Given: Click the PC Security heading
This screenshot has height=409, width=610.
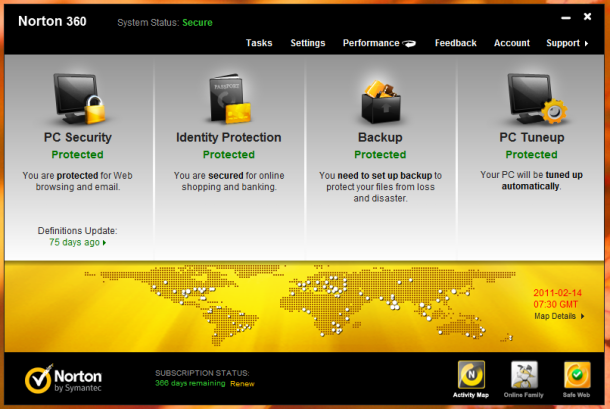Looking at the screenshot, I should tap(78, 137).
